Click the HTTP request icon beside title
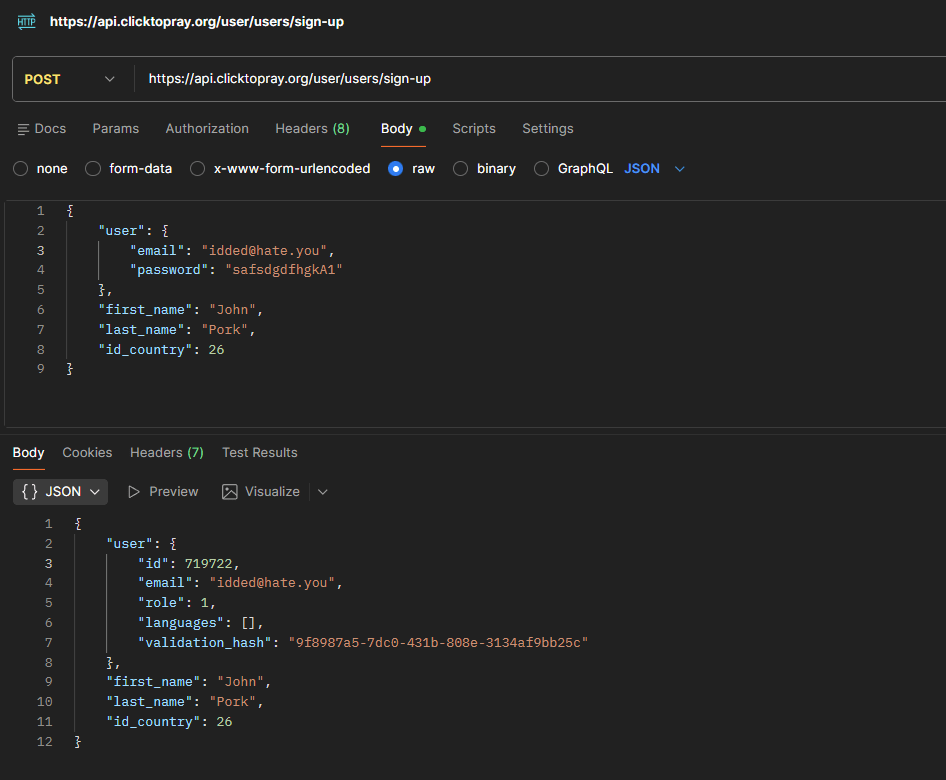This screenshot has height=780, width=946. pyautogui.click(x=27, y=22)
